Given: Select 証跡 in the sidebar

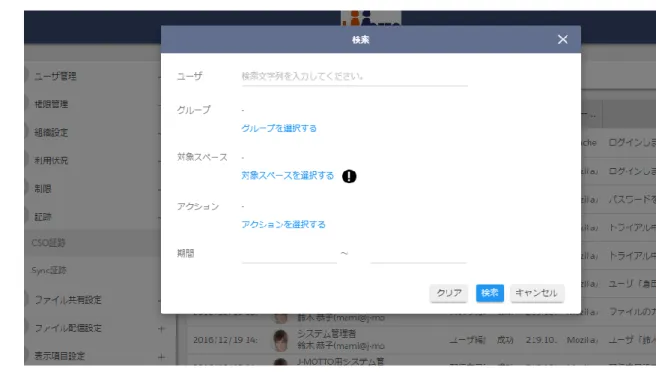Looking at the screenshot, I should coord(43,217).
